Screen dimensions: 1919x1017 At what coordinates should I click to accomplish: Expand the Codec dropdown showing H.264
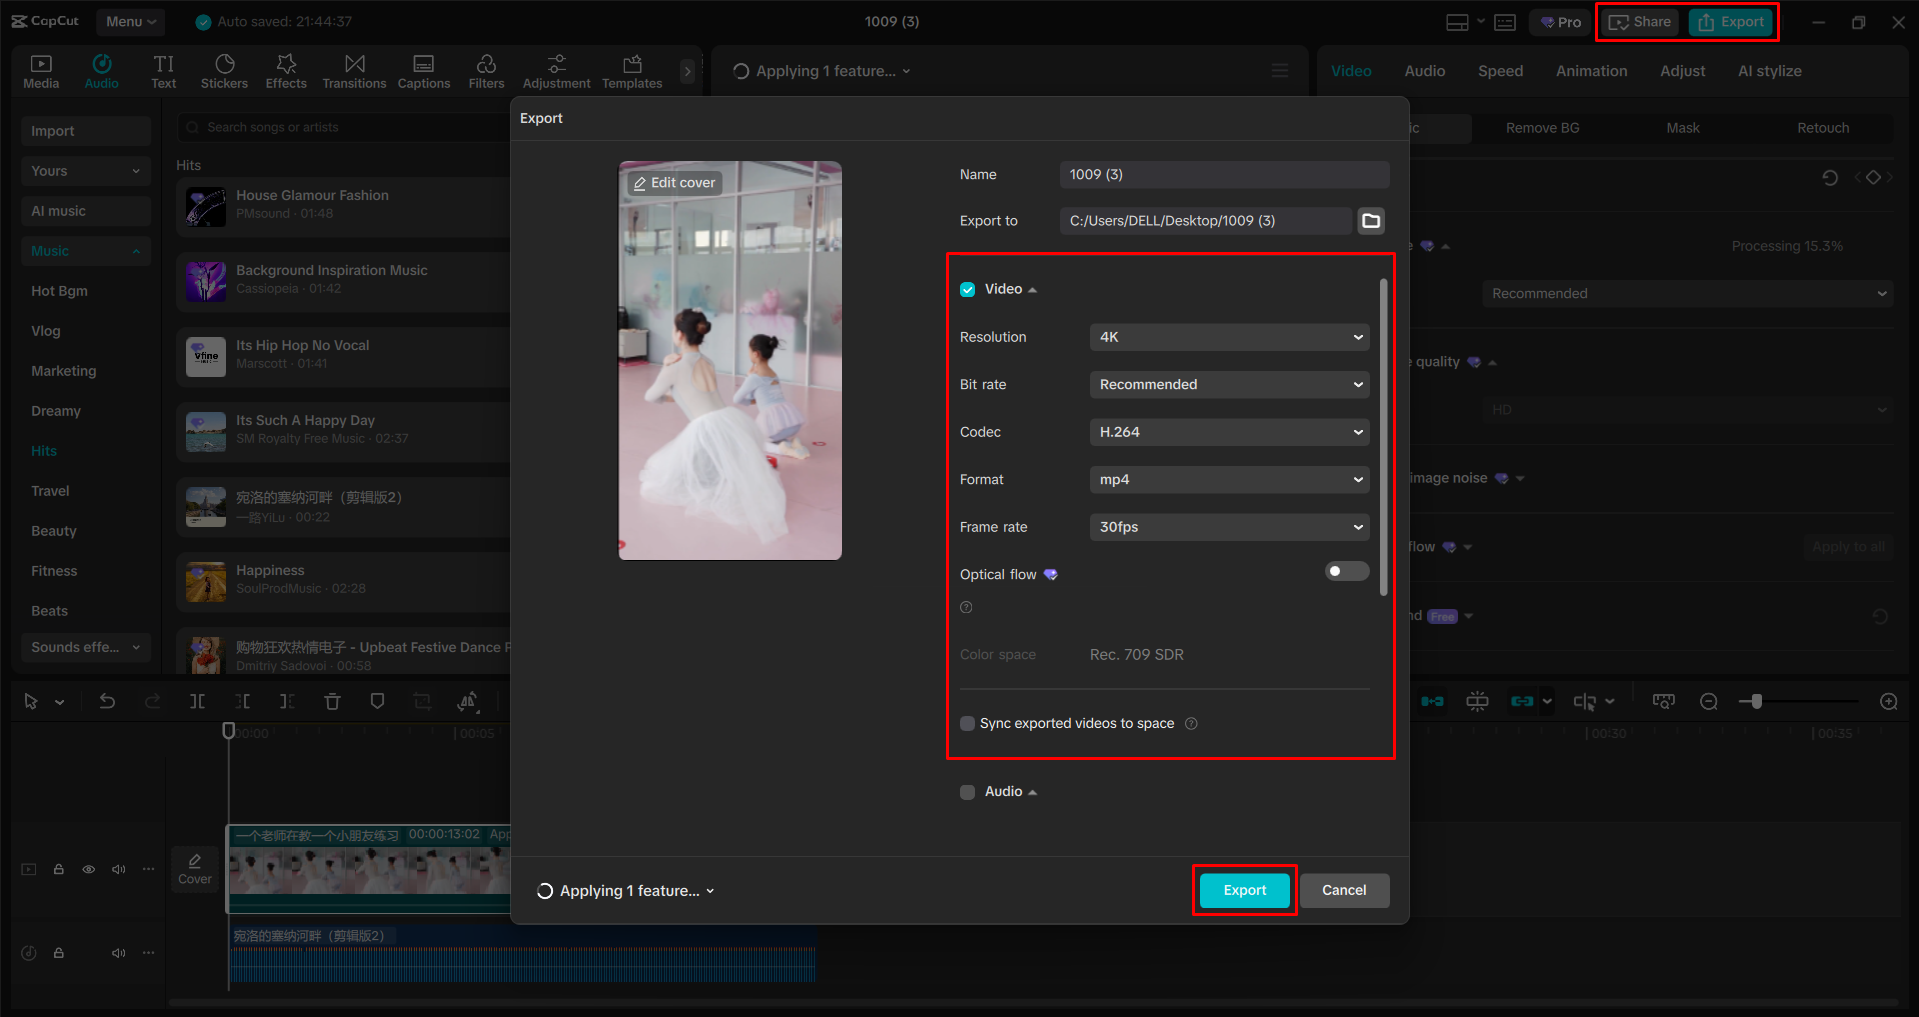click(1228, 431)
